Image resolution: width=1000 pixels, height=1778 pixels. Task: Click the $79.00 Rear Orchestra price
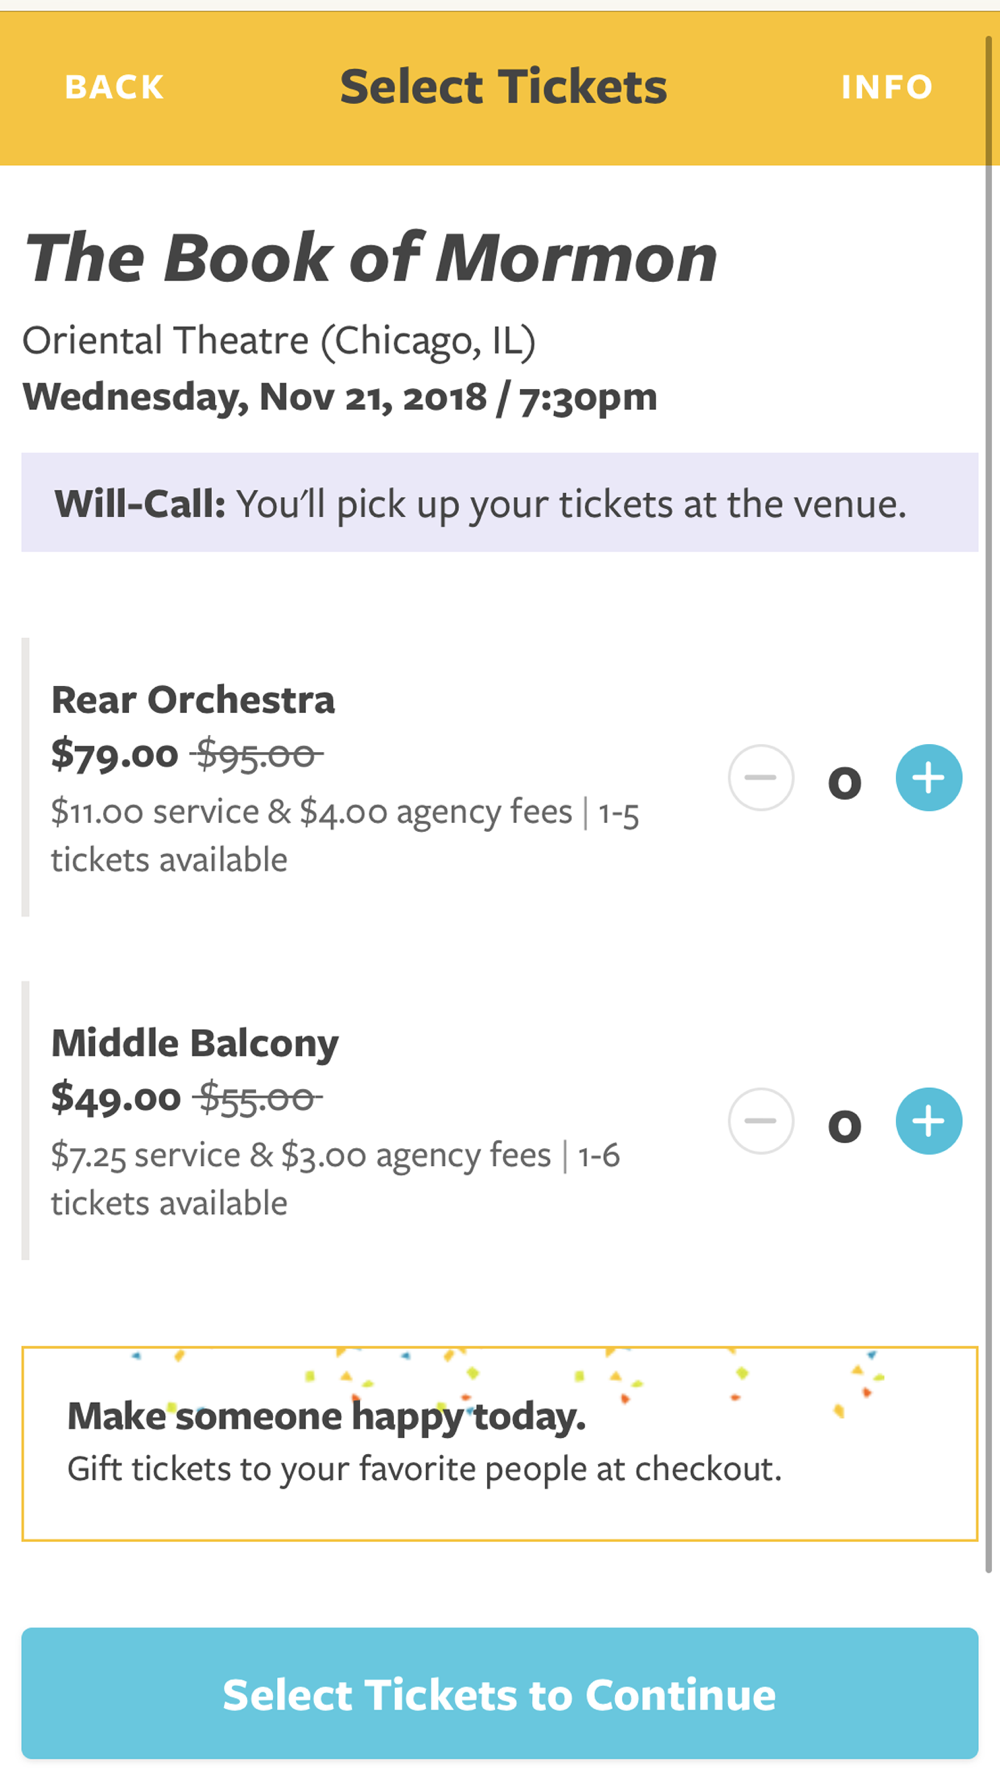114,755
